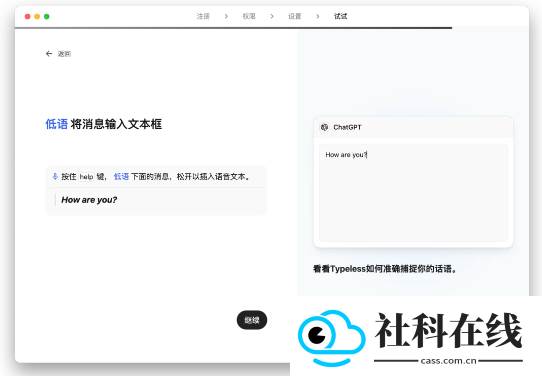The height and width of the screenshot is (376, 542).
Task: Click the cass.com.cn watermark link
Action: 448,361
